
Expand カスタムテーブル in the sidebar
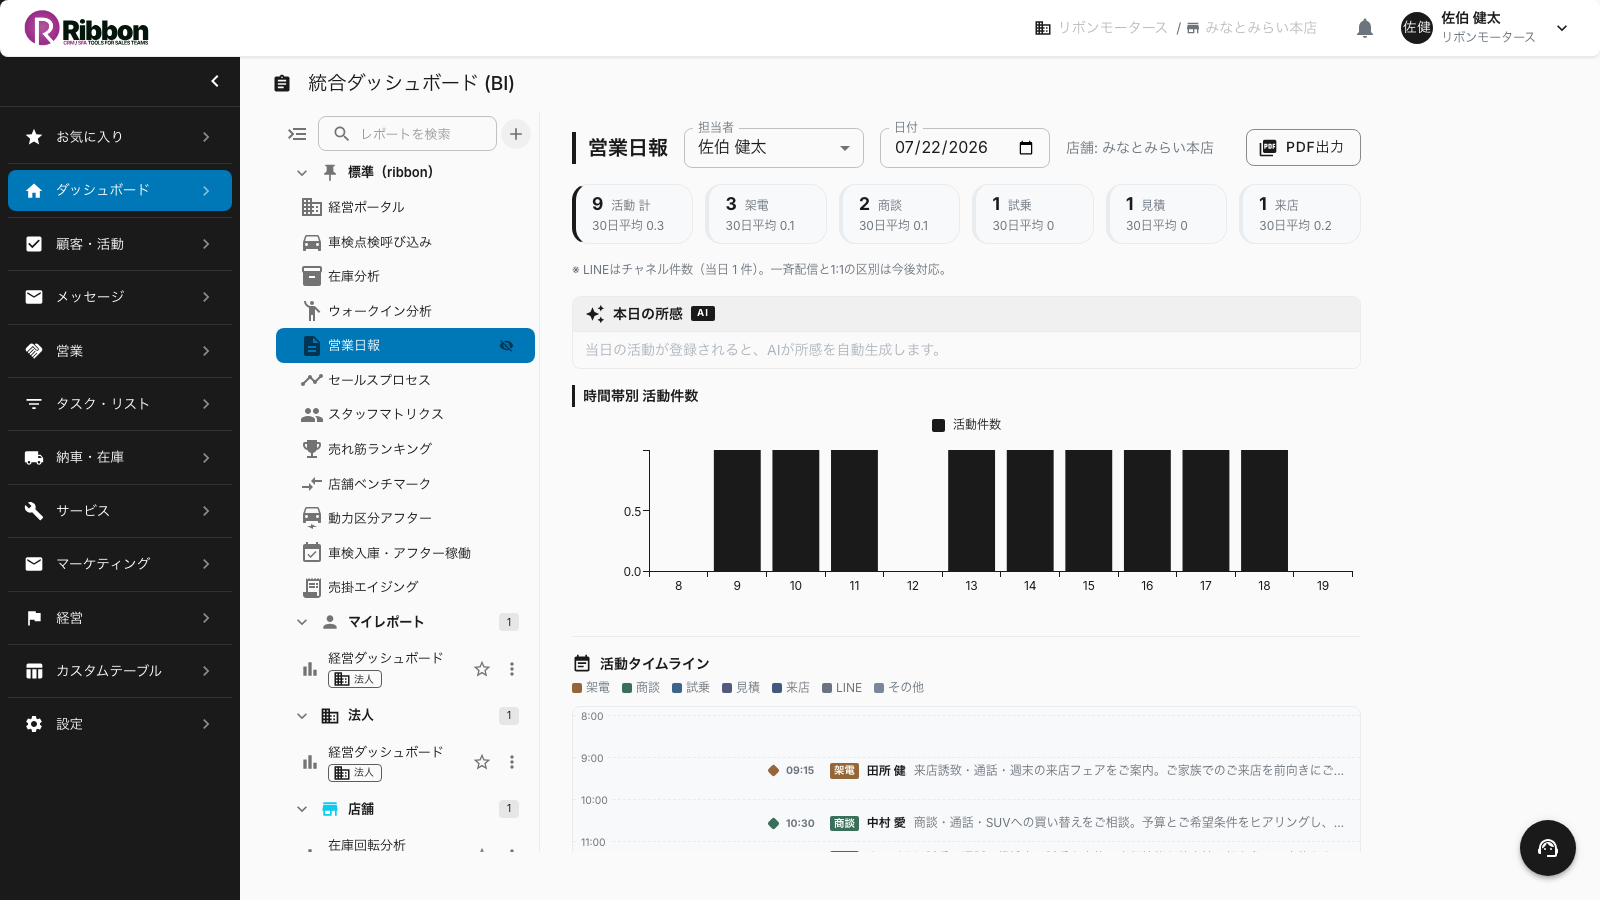point(120,671)
